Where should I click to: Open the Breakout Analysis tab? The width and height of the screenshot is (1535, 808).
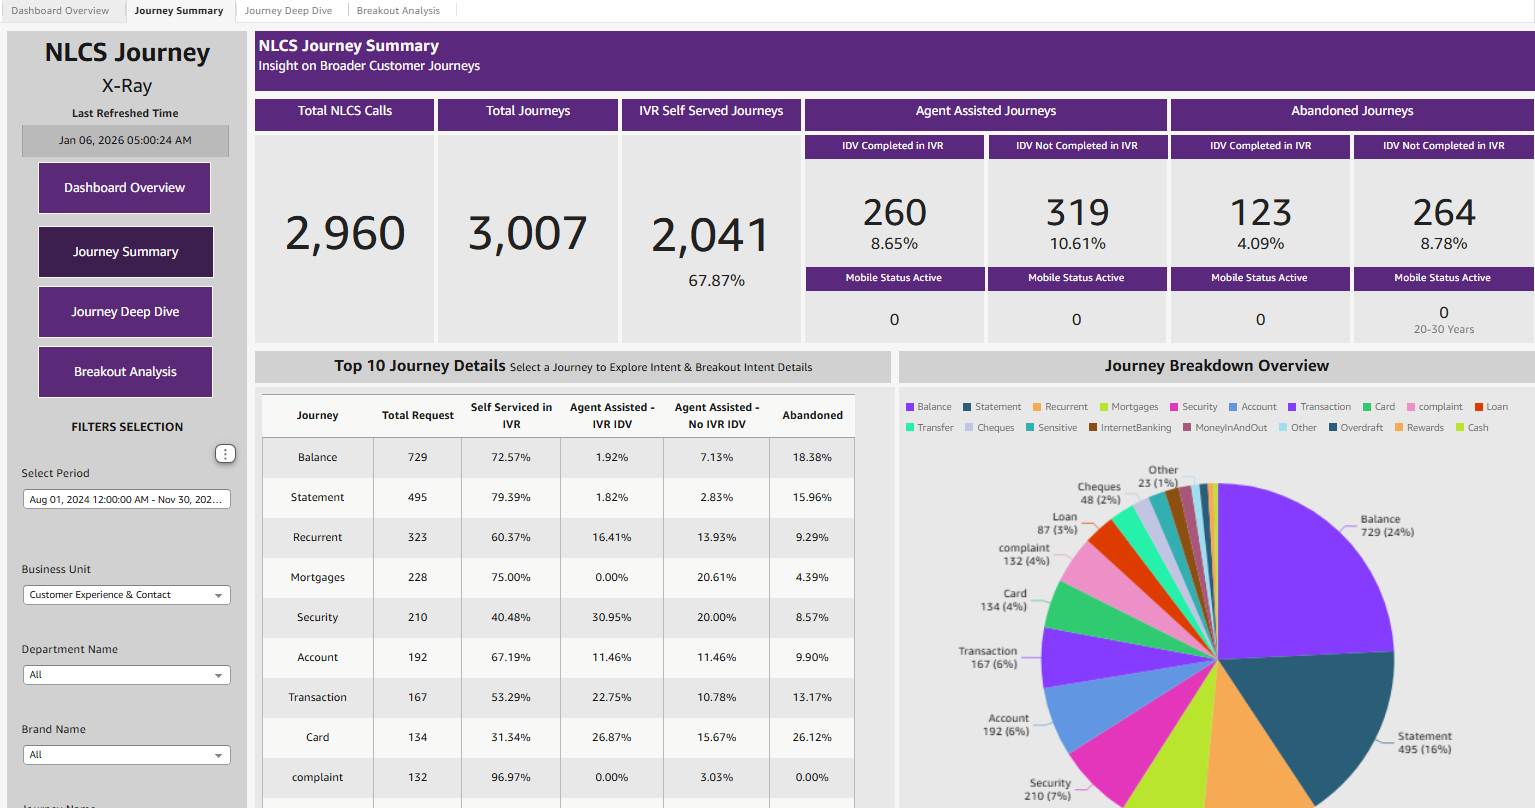pyautogui.click(x=398, y=11)
